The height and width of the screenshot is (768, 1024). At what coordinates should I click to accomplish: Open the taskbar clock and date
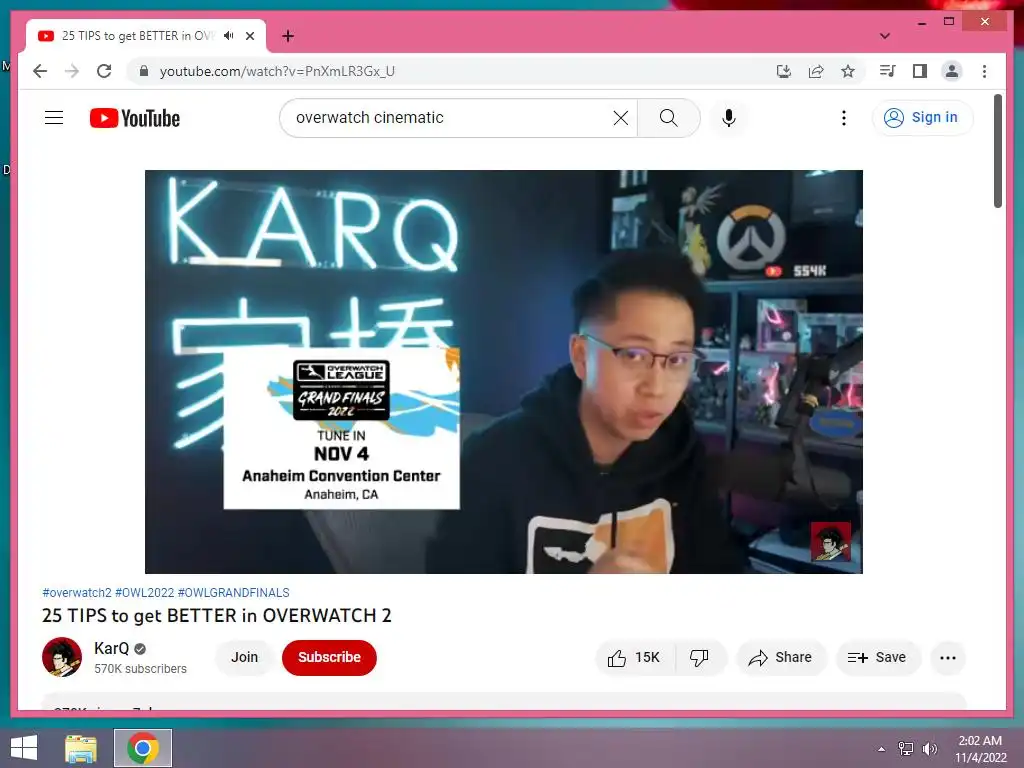[980, 749]
